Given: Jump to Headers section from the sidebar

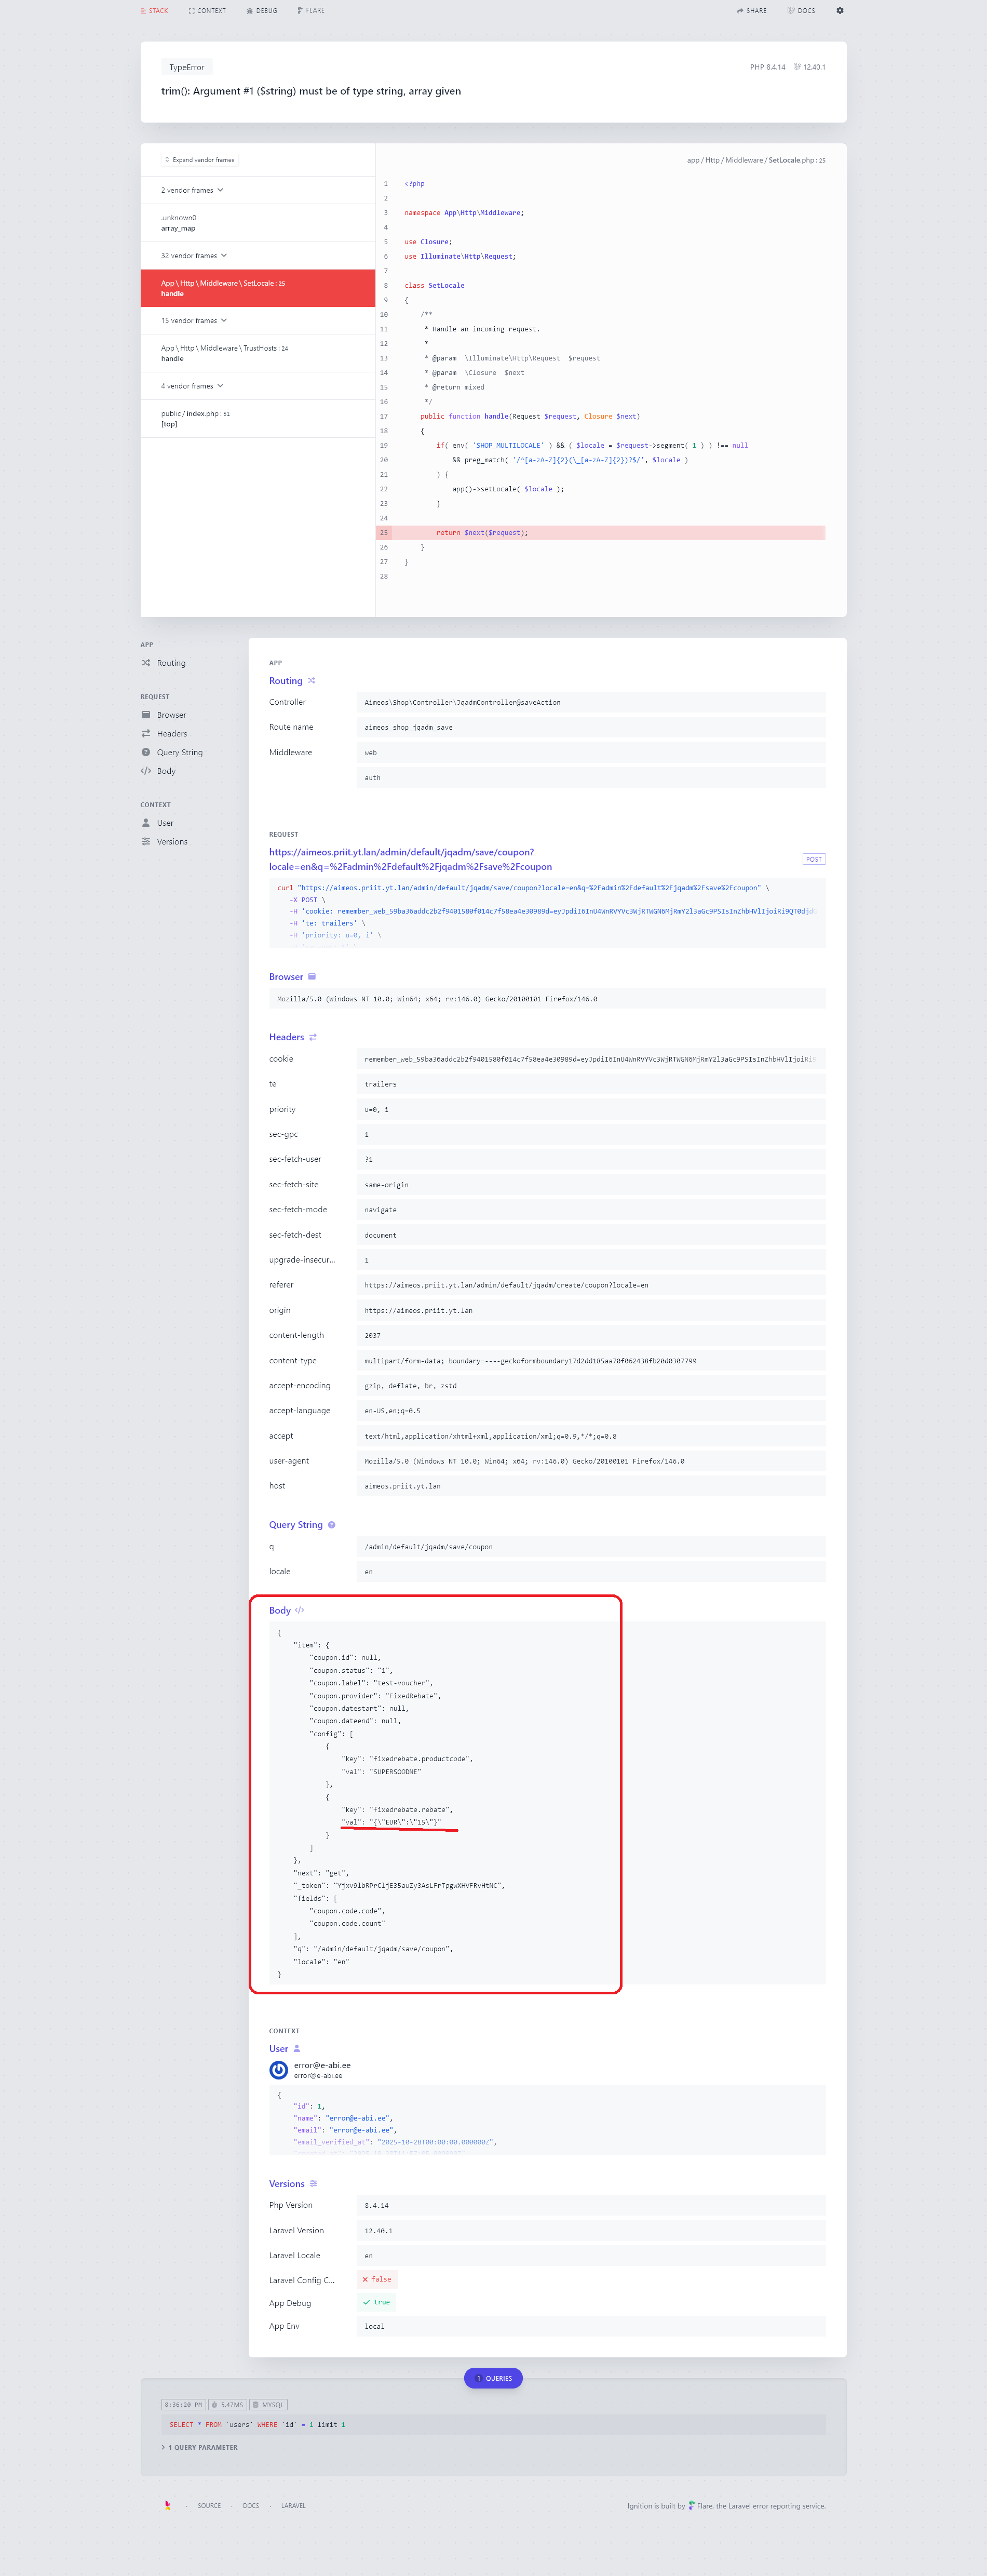Looking at the screenshot, I should (171, 734).
